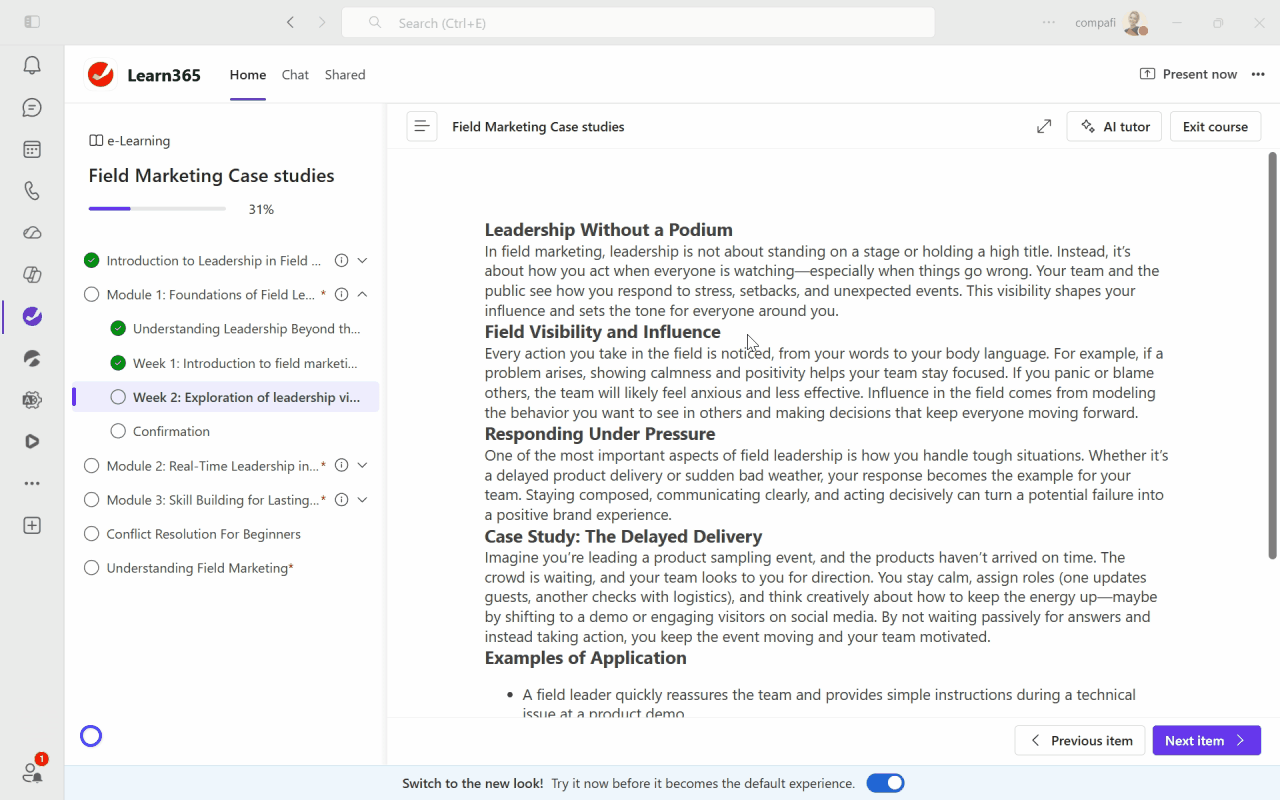Click the content vertical scrollbar
The image size is (1280, 800).
click(x=1272, y=355)
